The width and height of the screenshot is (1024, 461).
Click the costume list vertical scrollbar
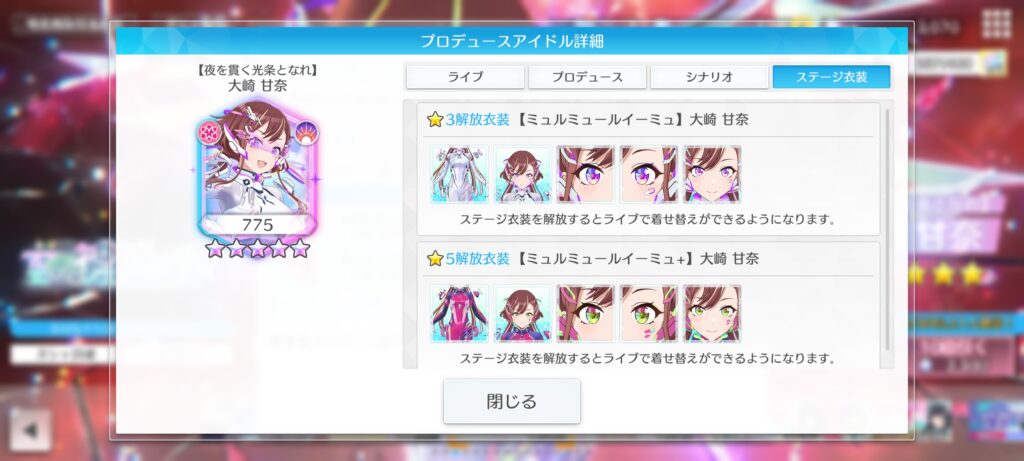pos(887,229)
